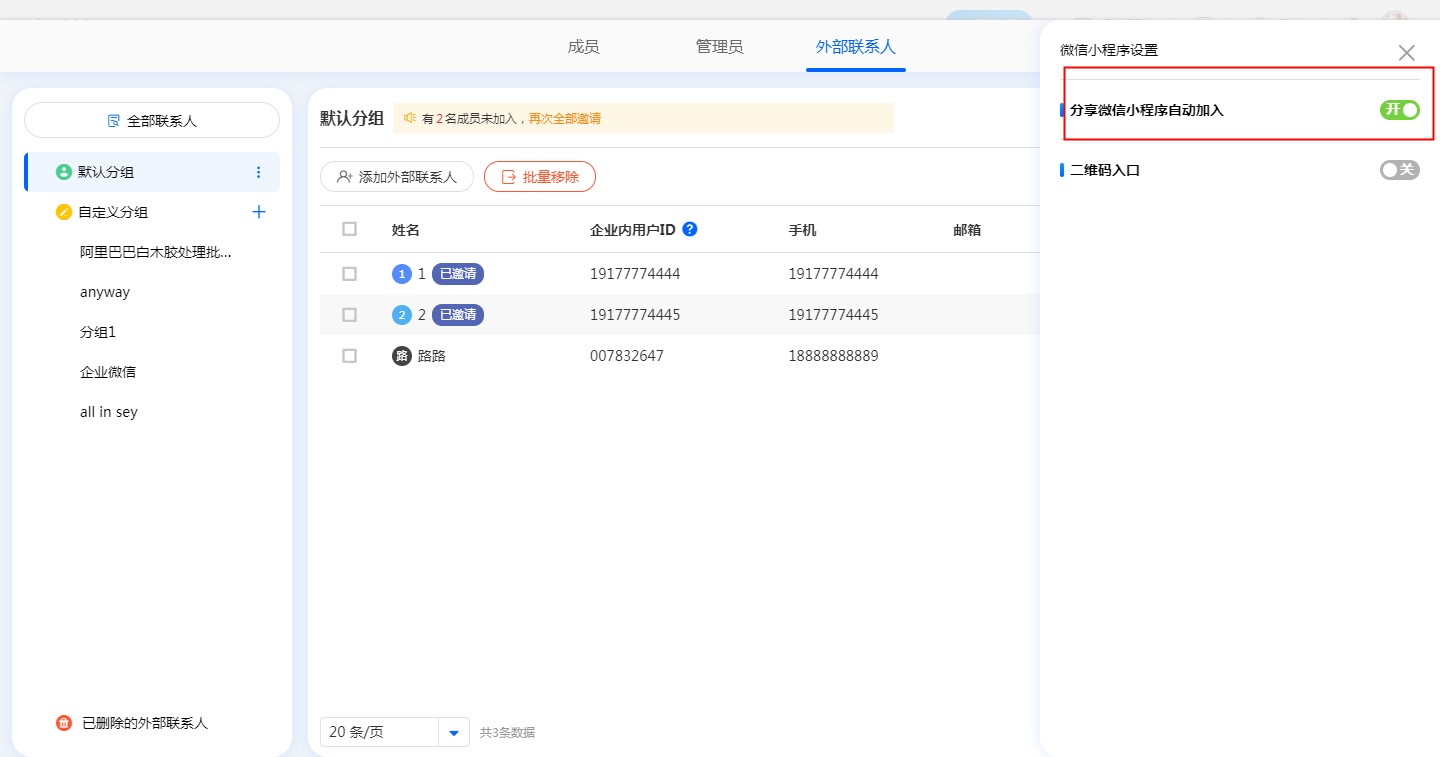Screen dimensions: 1440x757
Task: Click the 添加外部联系人 button
Action: tap(397, 177)
